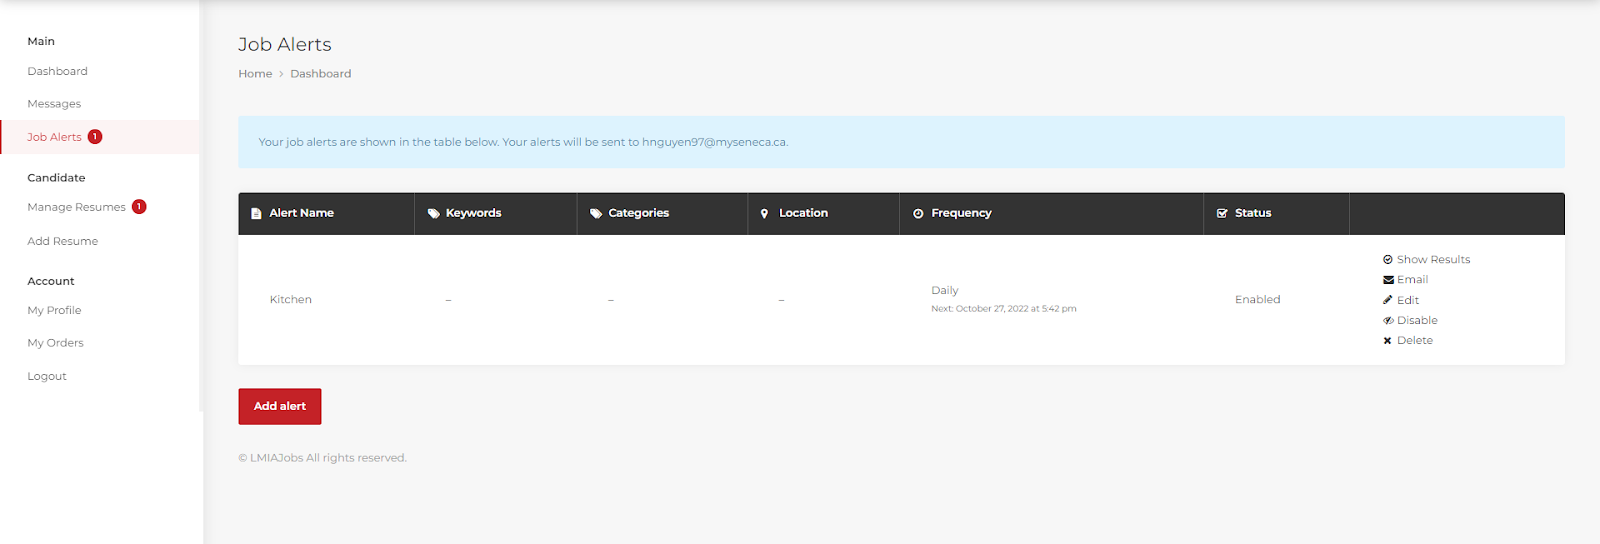
Task: Click the Alert Name column header
Action: pyautogui.click(x=326, y=214)
